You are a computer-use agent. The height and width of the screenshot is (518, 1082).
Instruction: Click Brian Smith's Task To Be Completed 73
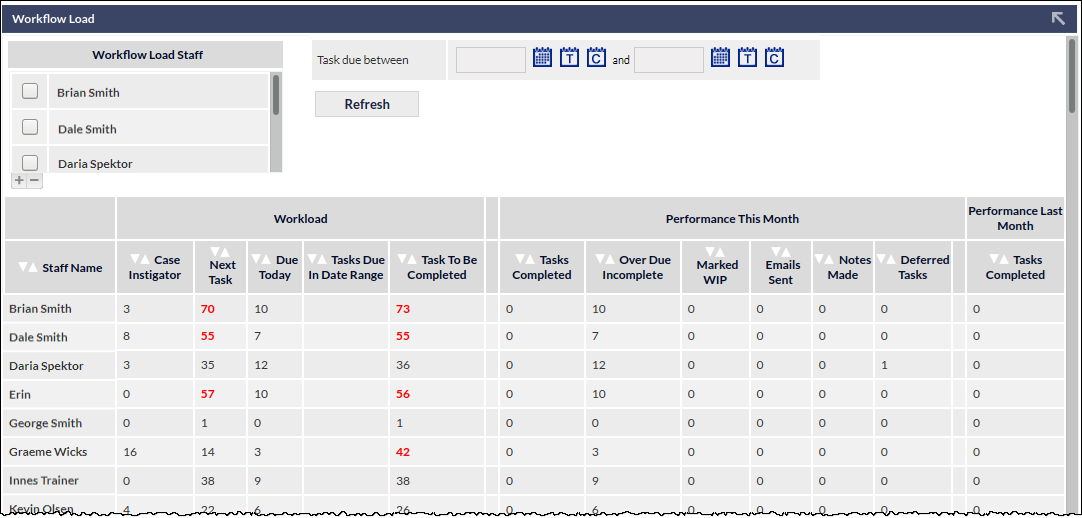pos(403,309)
